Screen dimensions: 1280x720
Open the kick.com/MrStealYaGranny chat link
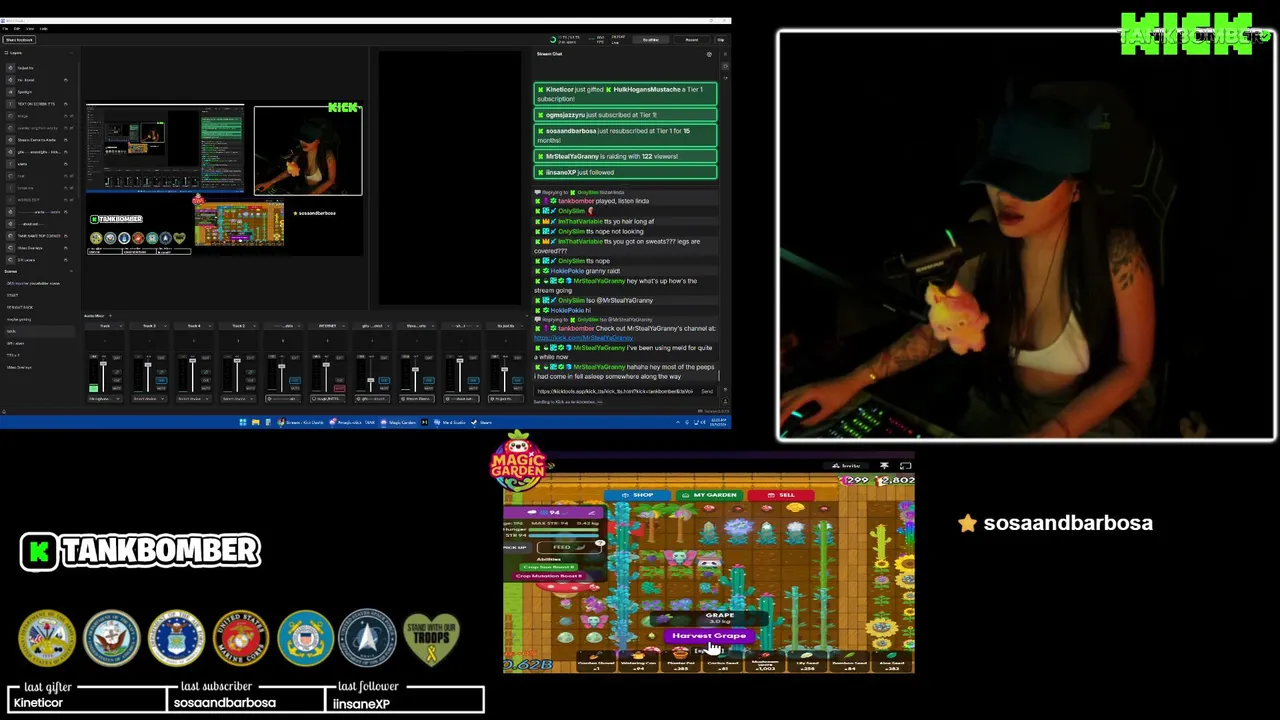(x=583, y=338)
